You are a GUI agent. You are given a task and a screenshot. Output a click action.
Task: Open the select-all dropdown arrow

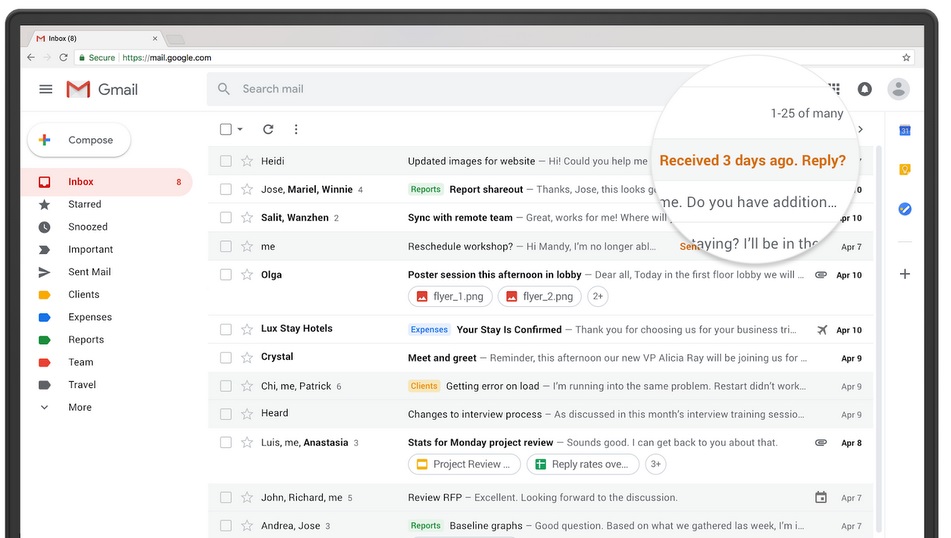pos(240,130)
